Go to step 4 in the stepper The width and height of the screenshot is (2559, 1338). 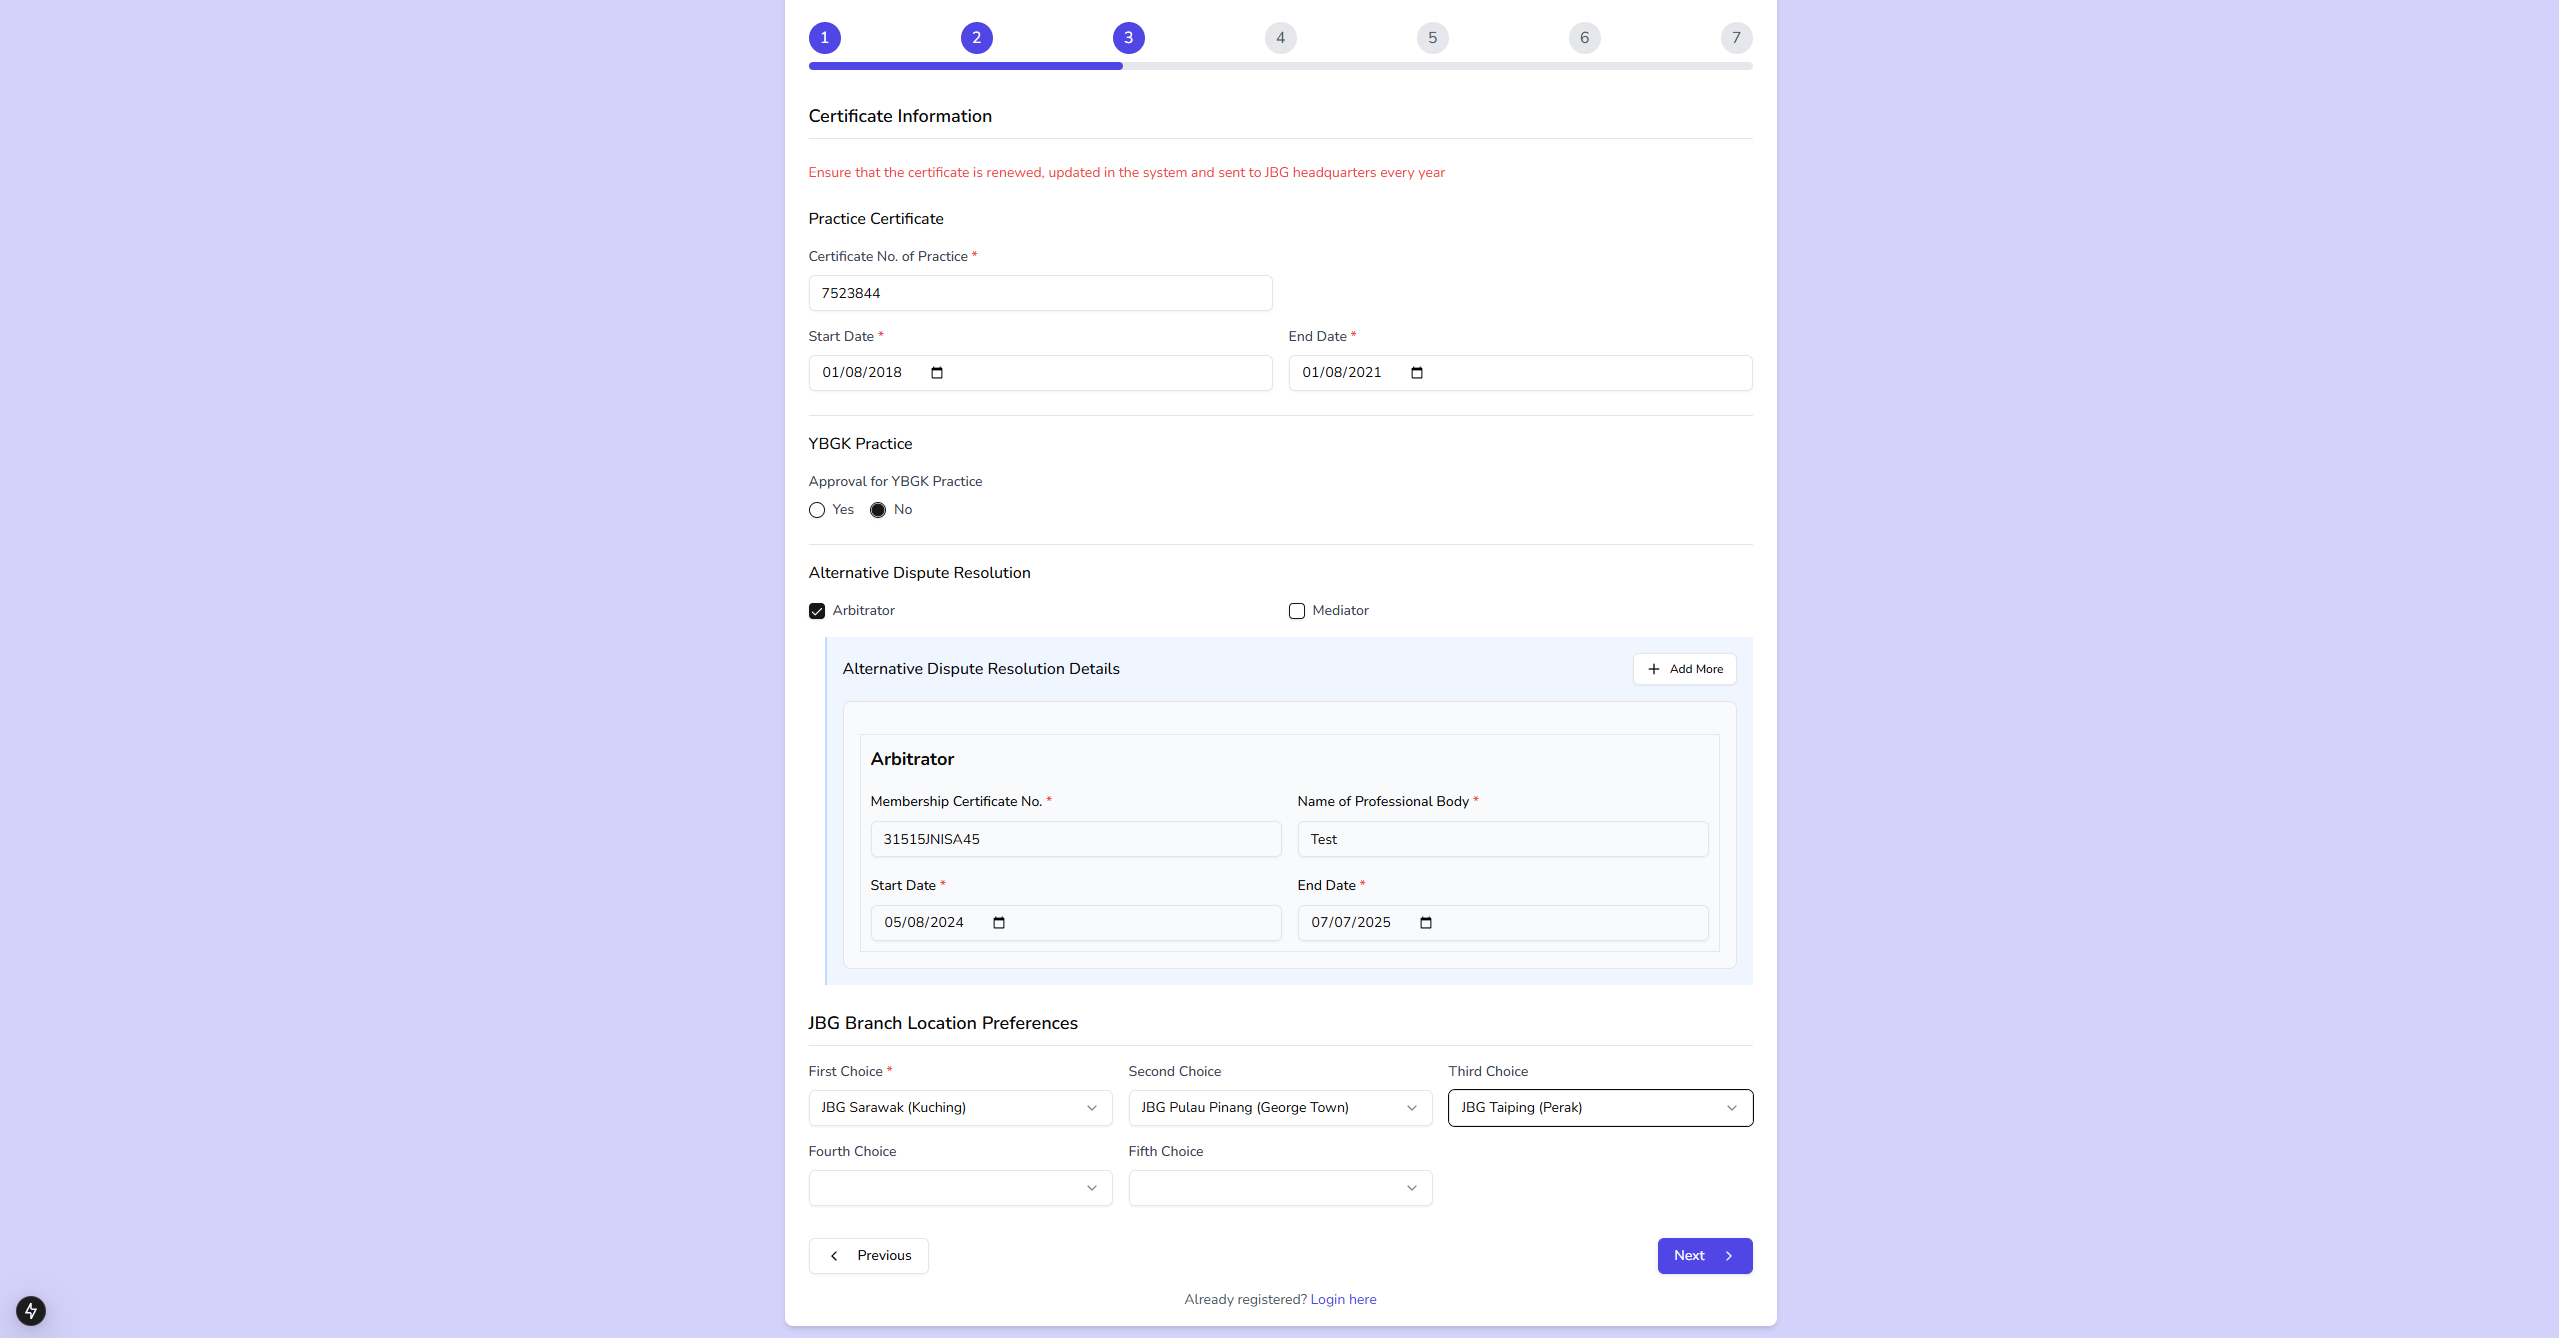(x=1280, y=38)
